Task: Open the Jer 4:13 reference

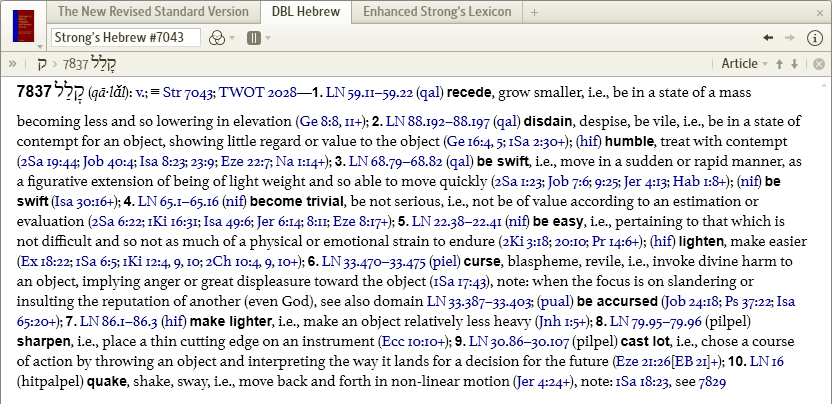Action: point(645,182)
